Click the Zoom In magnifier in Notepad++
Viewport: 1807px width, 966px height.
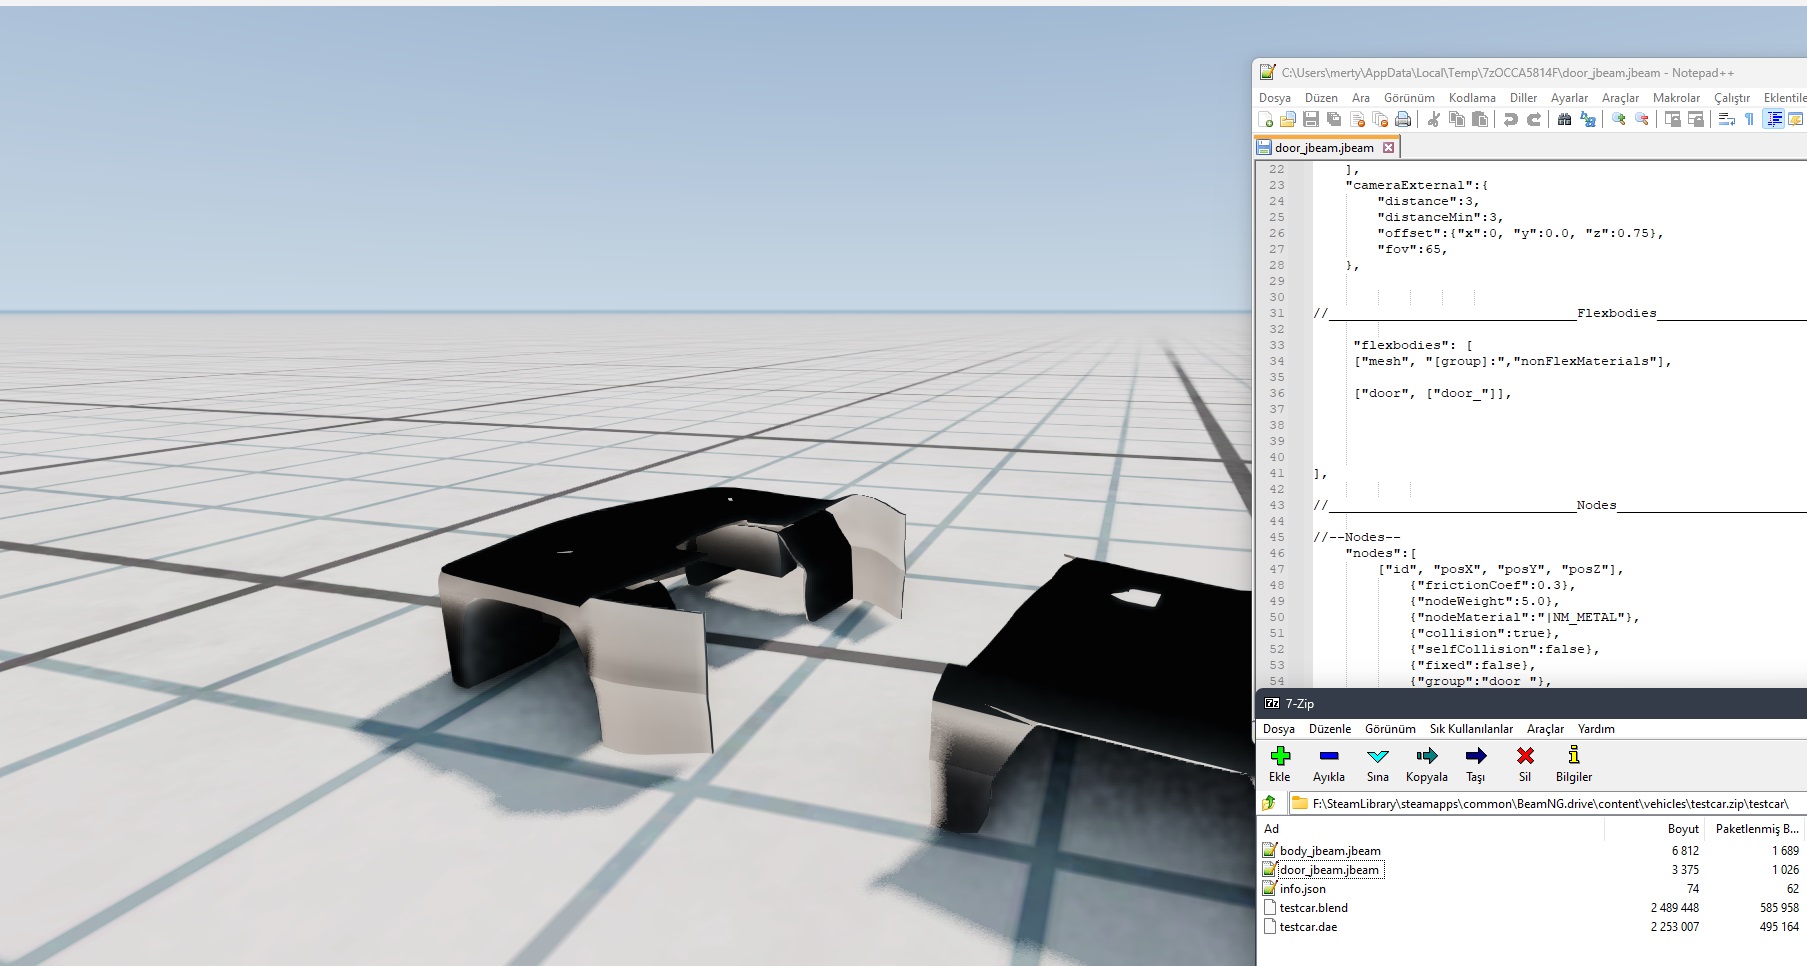tap(1618, 120)
